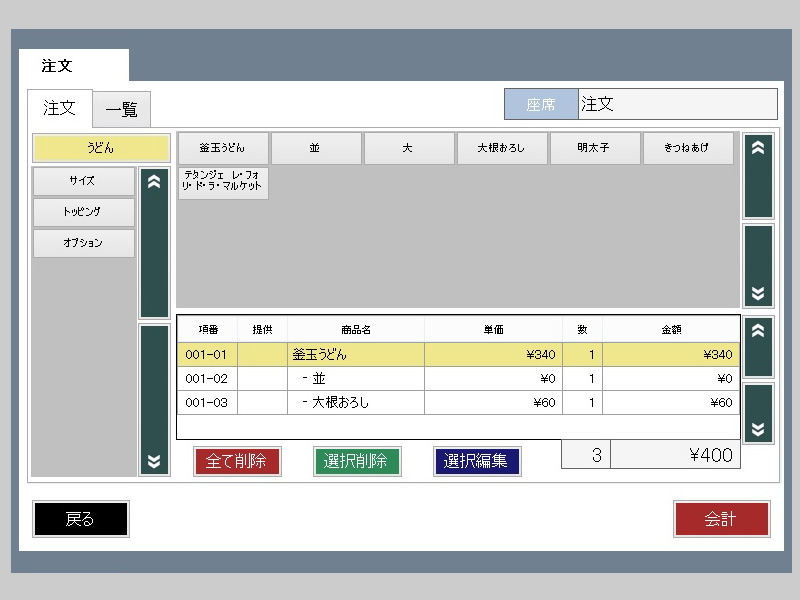
Task: Select the inner 注文 tab
Action: click(x=60, y=108)
